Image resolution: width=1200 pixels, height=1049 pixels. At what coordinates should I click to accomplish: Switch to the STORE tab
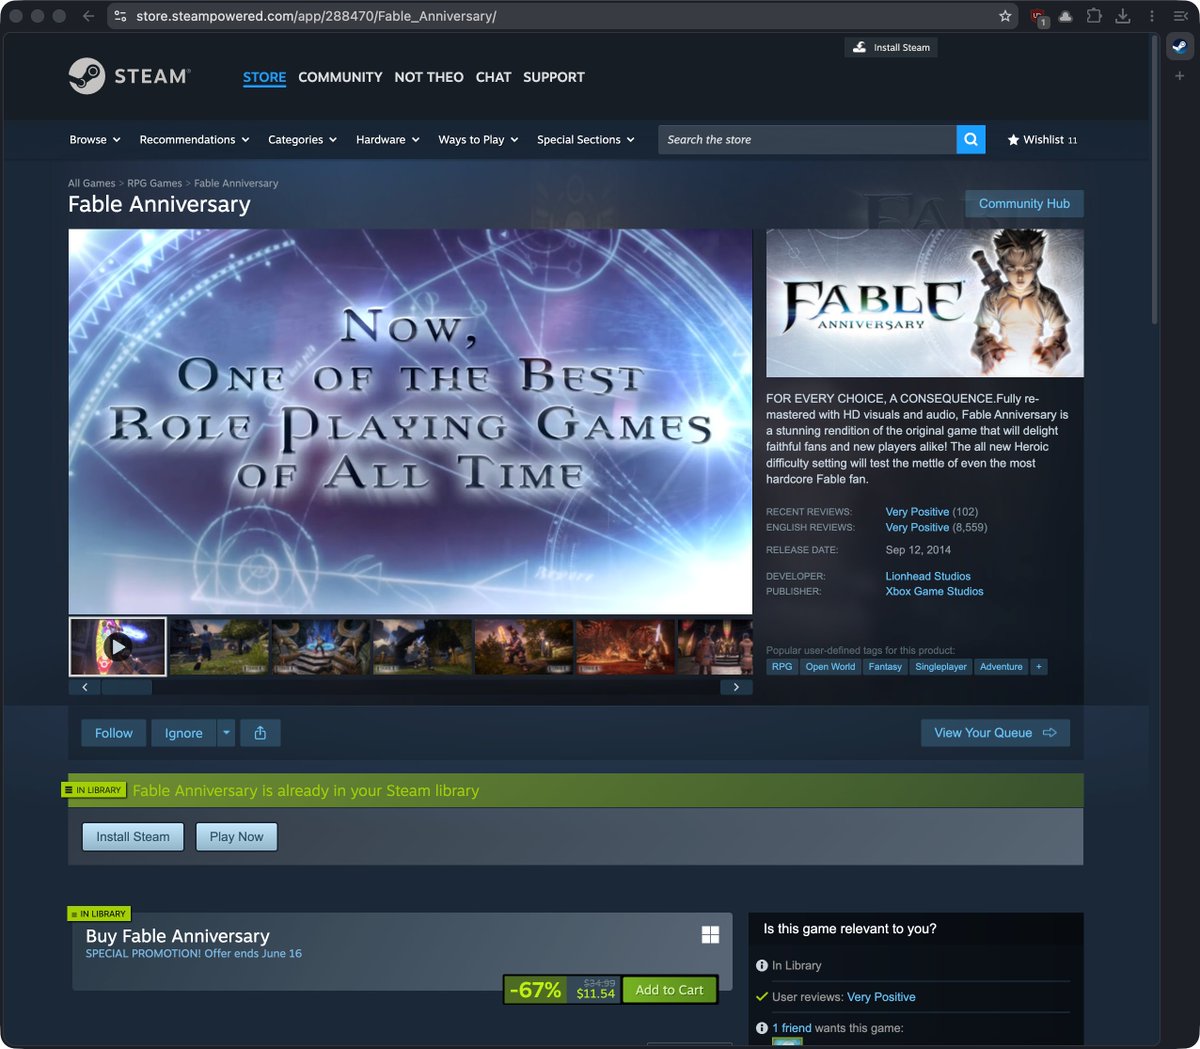(x=264, y=77)
